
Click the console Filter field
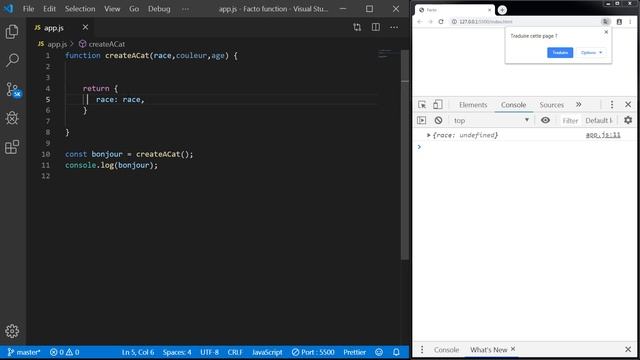coord(570,120)
